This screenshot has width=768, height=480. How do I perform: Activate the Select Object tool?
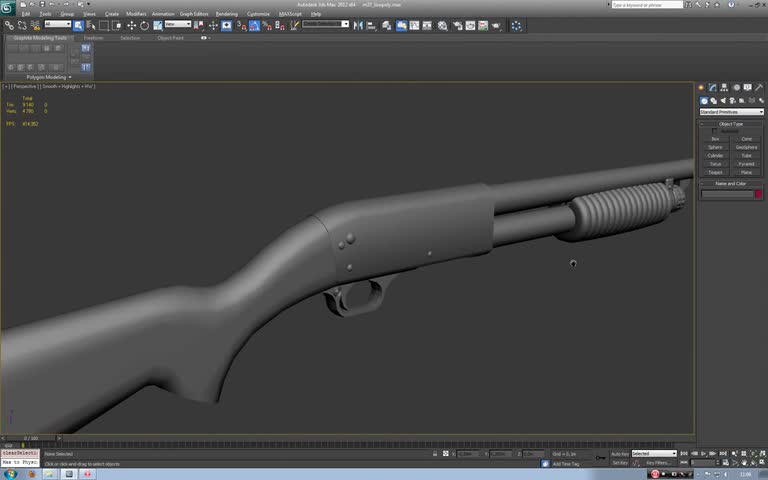(78, 25)
